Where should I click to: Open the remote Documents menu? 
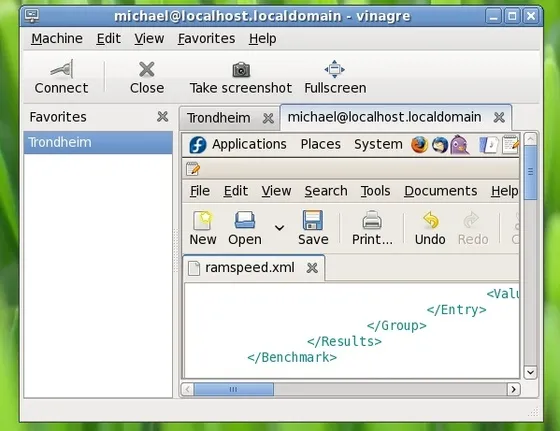coord(441,191)
